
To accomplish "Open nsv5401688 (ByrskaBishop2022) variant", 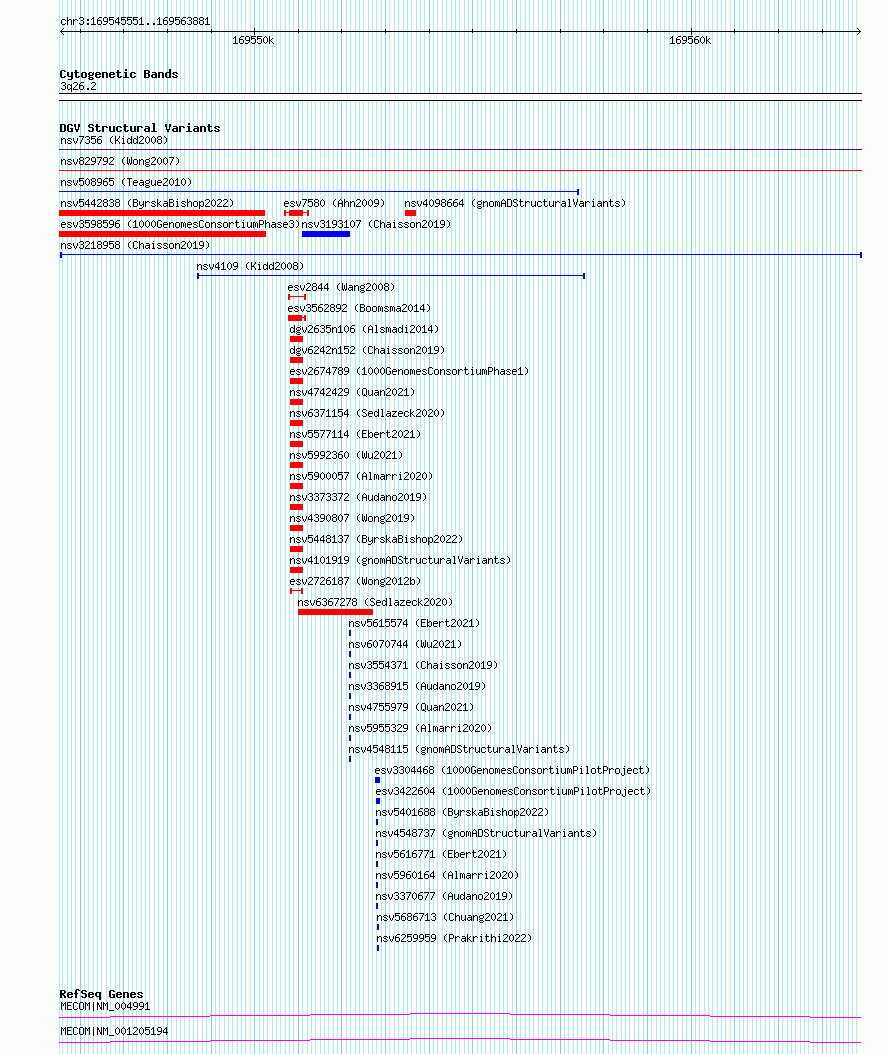I will (462, 812).
